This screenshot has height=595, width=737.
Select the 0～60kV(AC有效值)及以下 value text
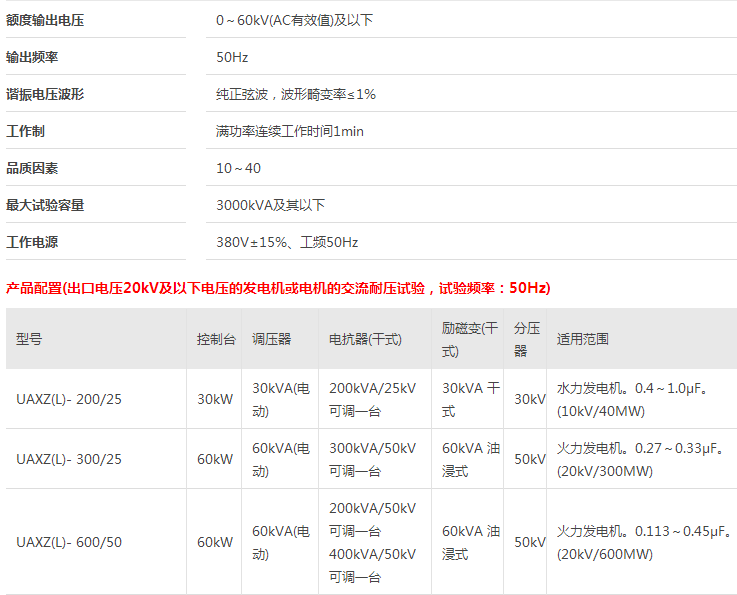pos(294,20)
